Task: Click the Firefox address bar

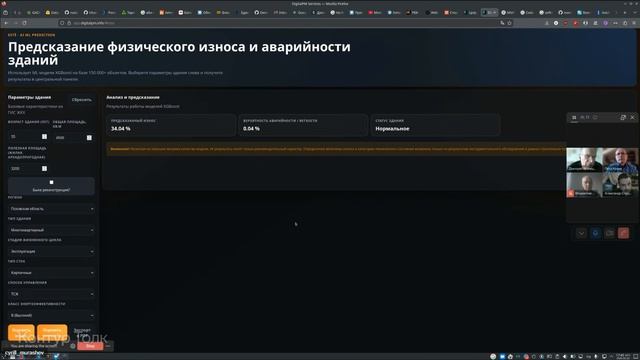Action: (x=286, y=23)
